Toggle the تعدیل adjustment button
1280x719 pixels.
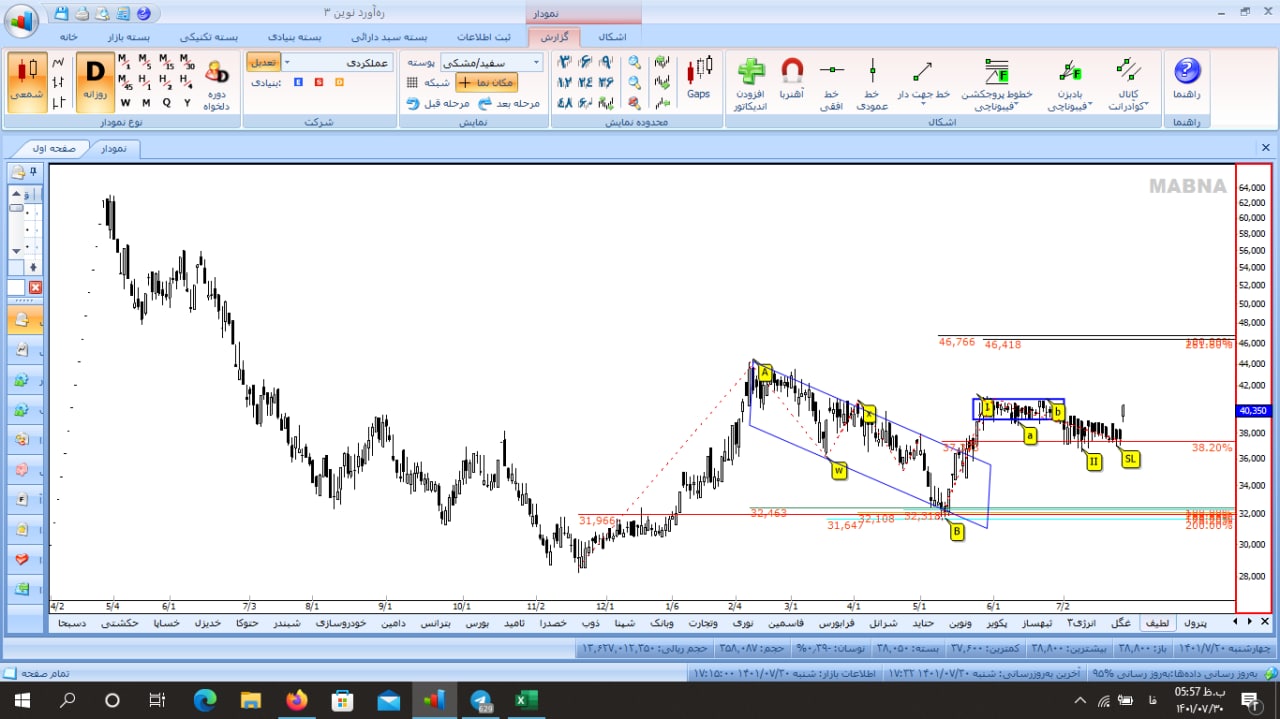264,62
